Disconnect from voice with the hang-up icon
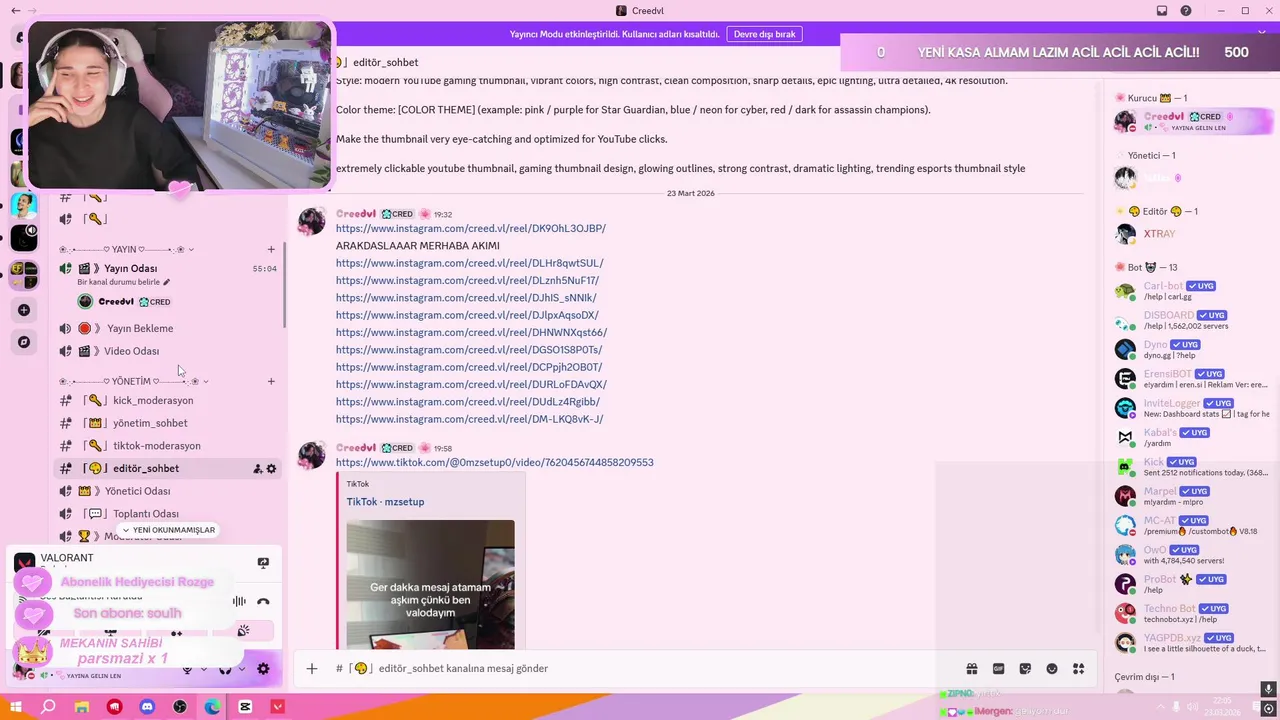Image resolution: width=1280 pixels, height=720 pixels. [263, 601]
